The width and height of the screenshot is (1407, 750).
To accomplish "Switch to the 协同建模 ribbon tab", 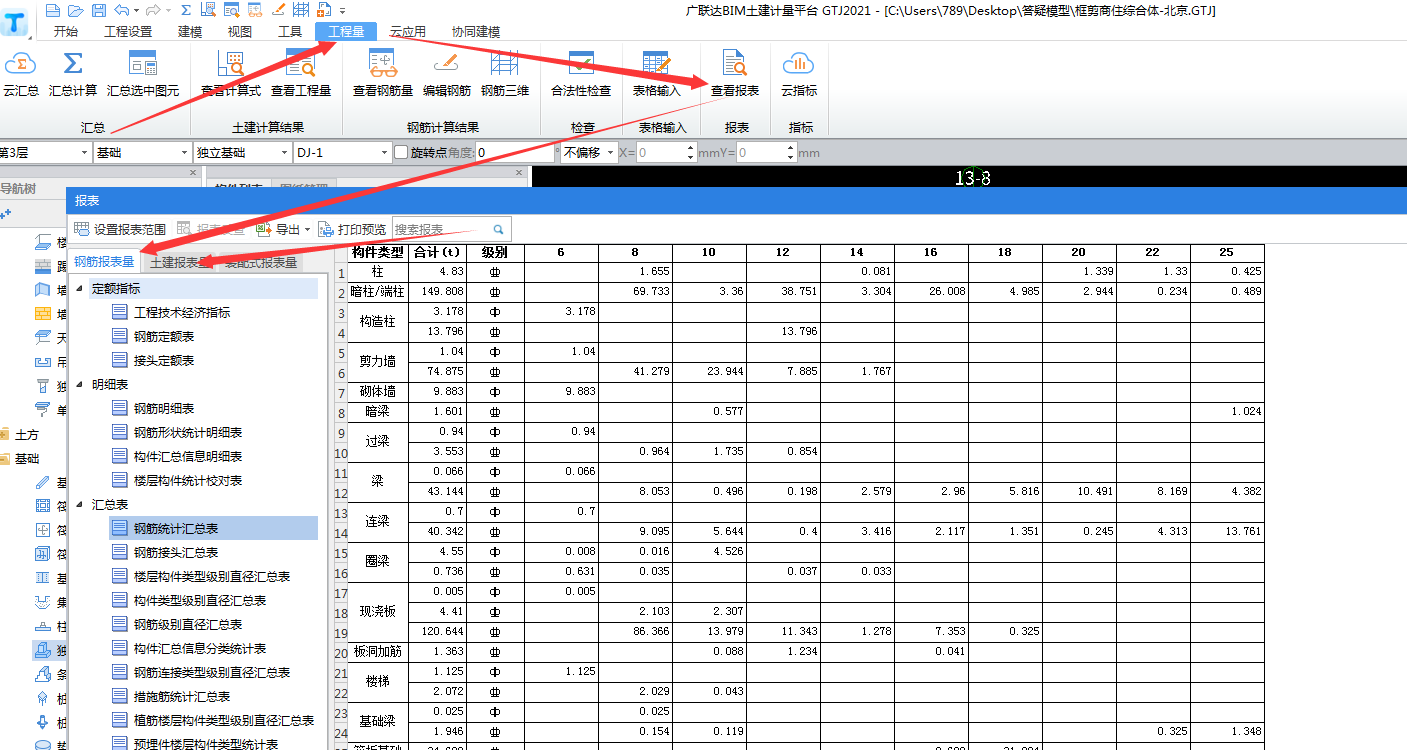I will [476, 31].
